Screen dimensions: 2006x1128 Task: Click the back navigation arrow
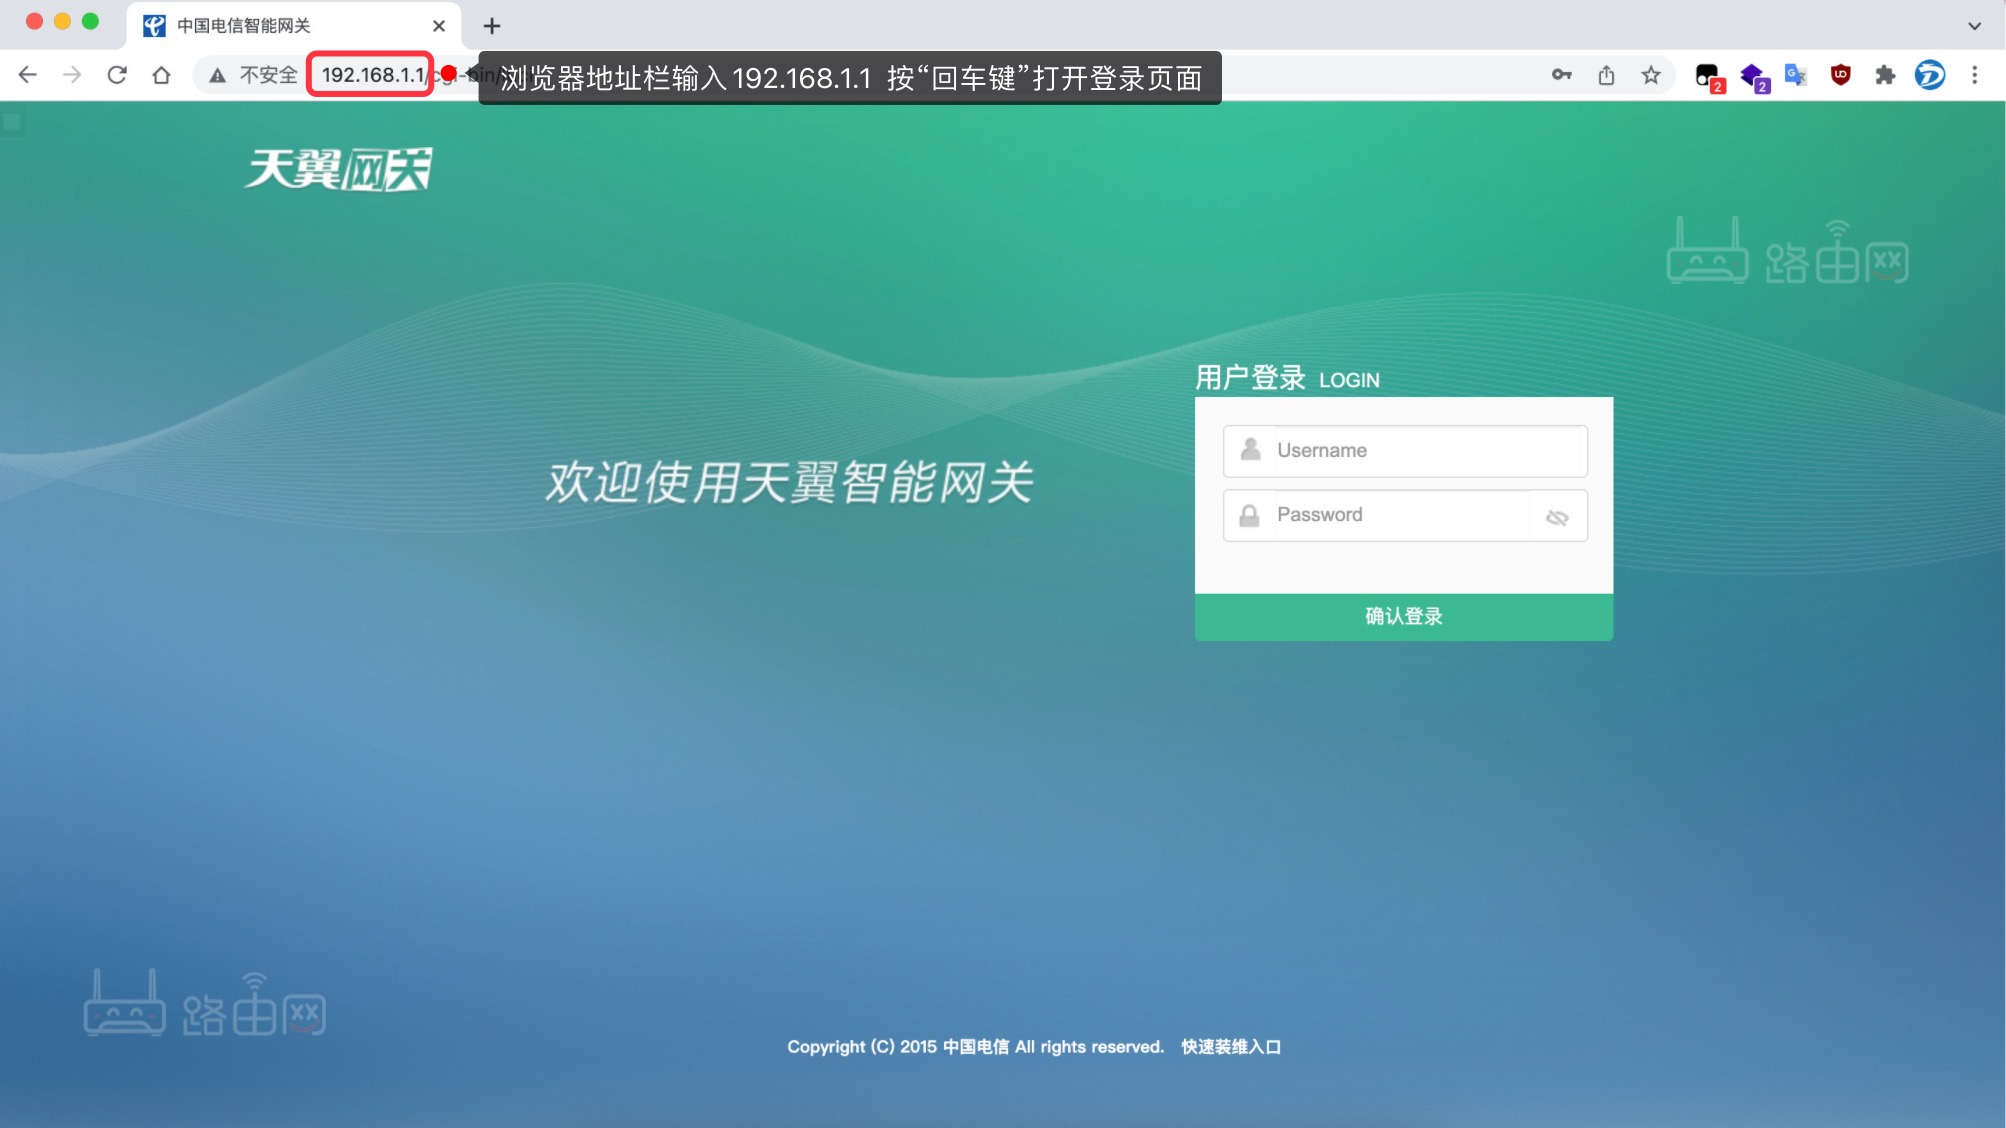point(26,74)
